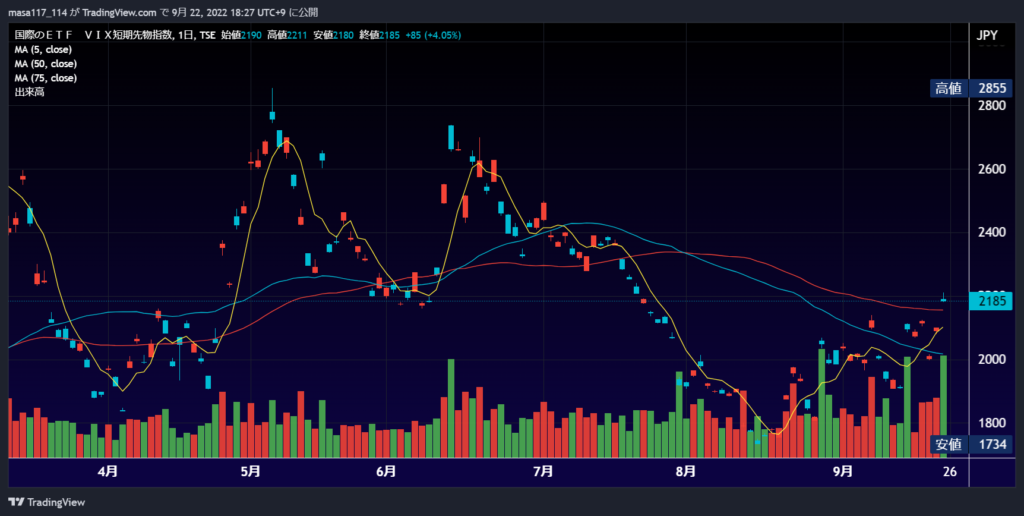Click 2600 on the price axis
The height and width of the screenshot is (516, 1024).
coord(991,169)
